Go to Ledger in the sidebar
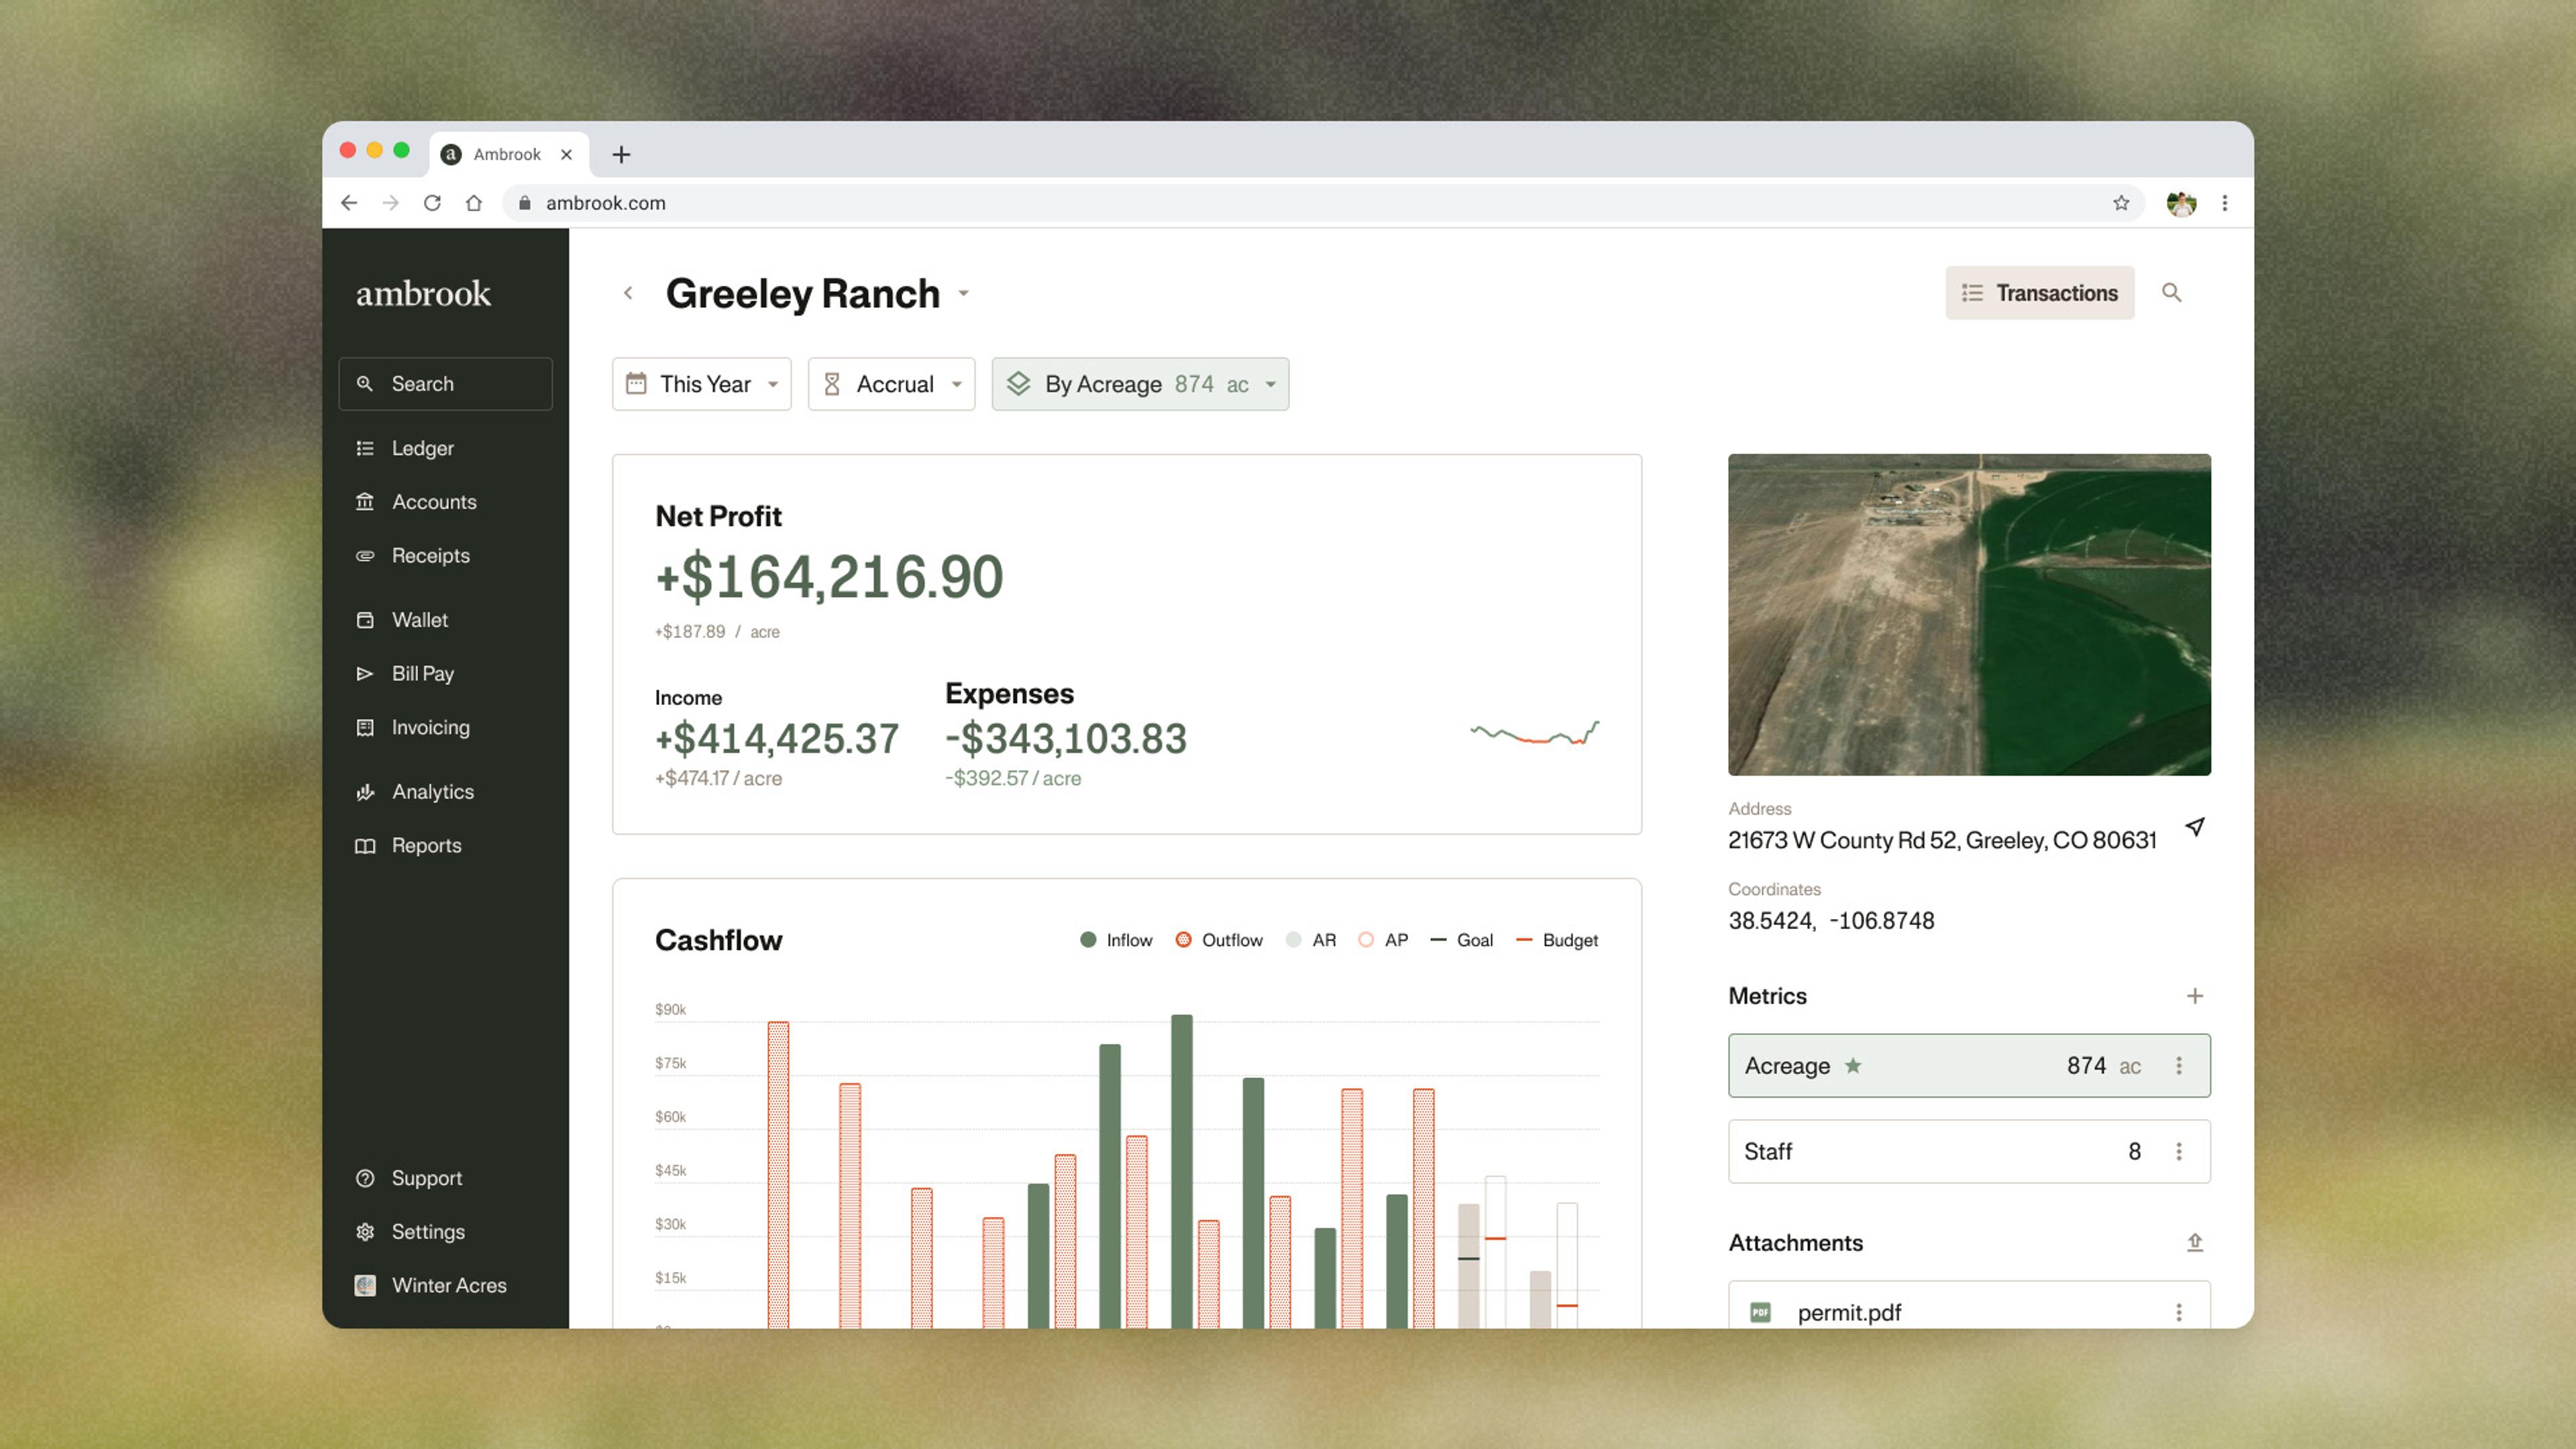Screen dimensions: 2576x1449 coord(422,448)
